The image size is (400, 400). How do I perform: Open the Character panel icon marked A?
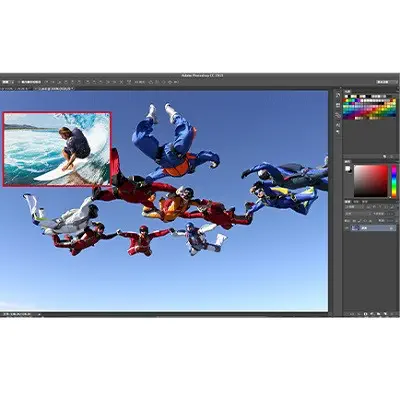pos(338,125)
